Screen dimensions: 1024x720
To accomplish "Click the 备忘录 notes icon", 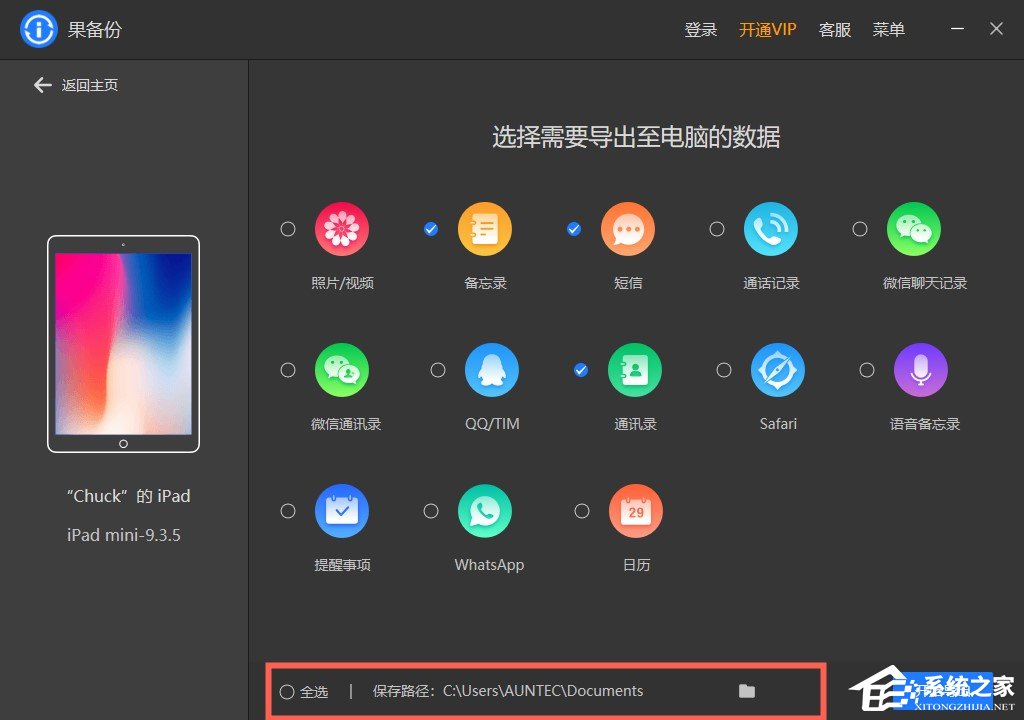I will click(485, 228).
